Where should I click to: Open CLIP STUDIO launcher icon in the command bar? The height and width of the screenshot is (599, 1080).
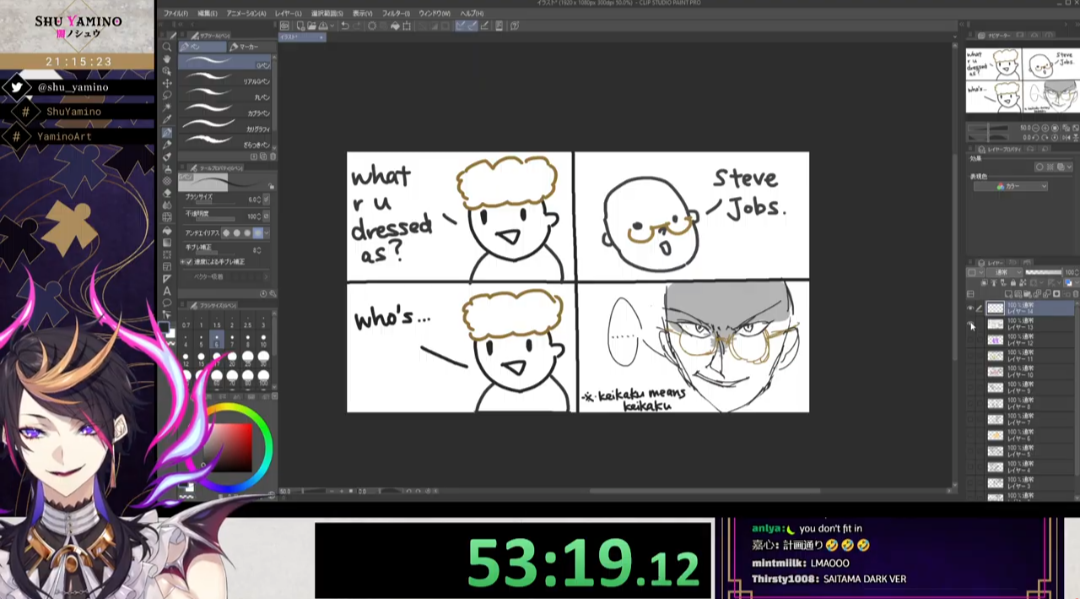tap(284, 26)
